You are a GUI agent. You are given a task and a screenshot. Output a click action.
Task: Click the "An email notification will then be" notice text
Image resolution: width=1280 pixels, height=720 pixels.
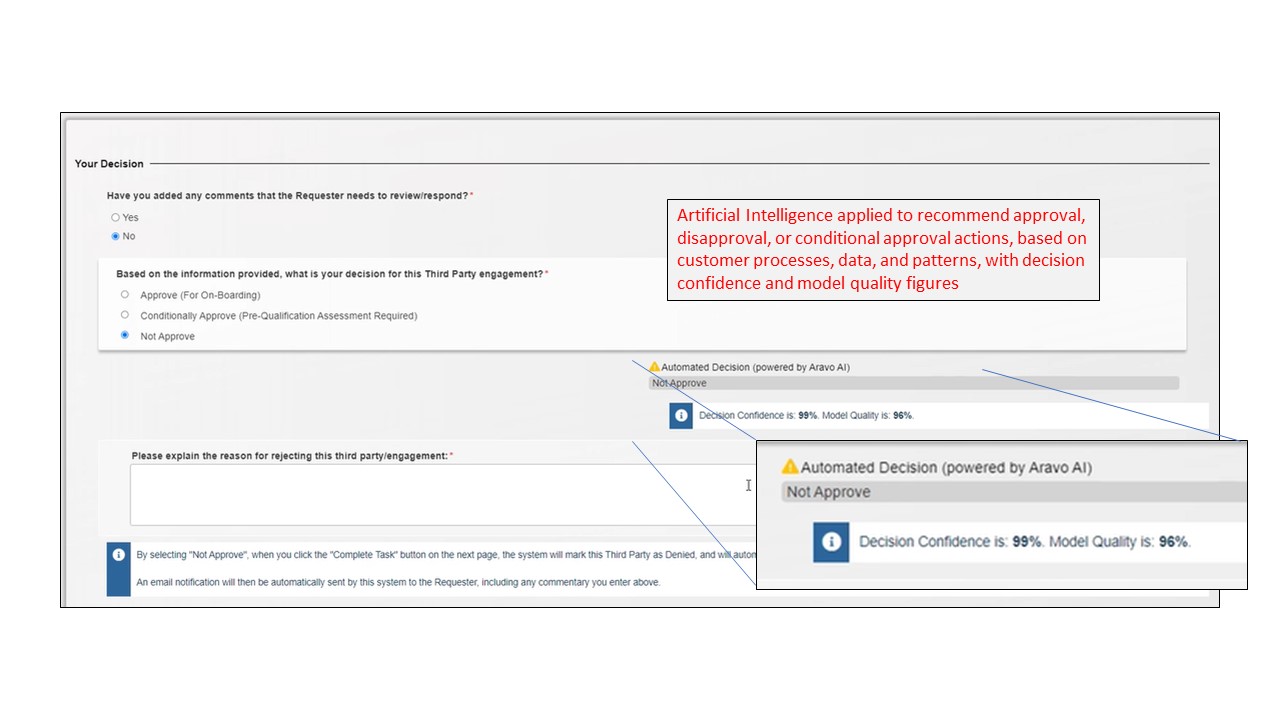coord(398,582)
